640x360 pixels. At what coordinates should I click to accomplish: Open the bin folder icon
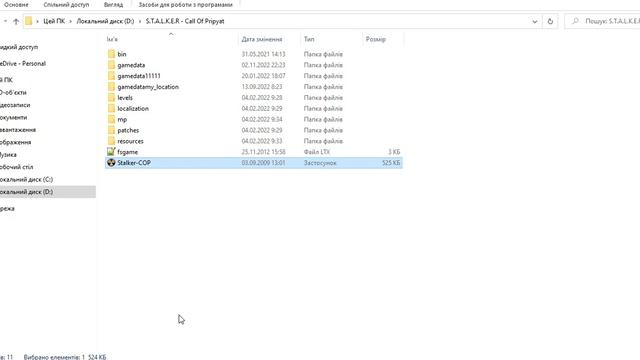coord(111,54)
